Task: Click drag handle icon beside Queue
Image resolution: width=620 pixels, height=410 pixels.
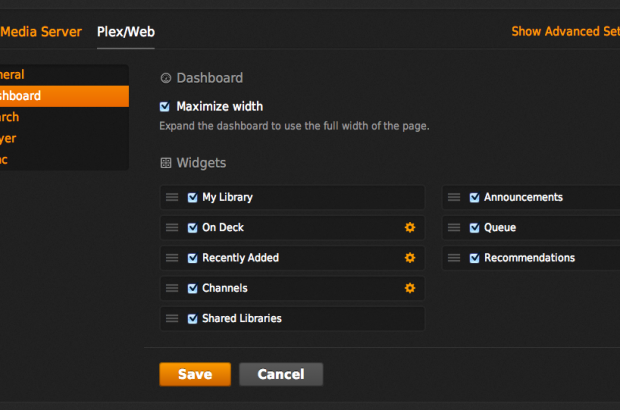Action: click(454, 228)
